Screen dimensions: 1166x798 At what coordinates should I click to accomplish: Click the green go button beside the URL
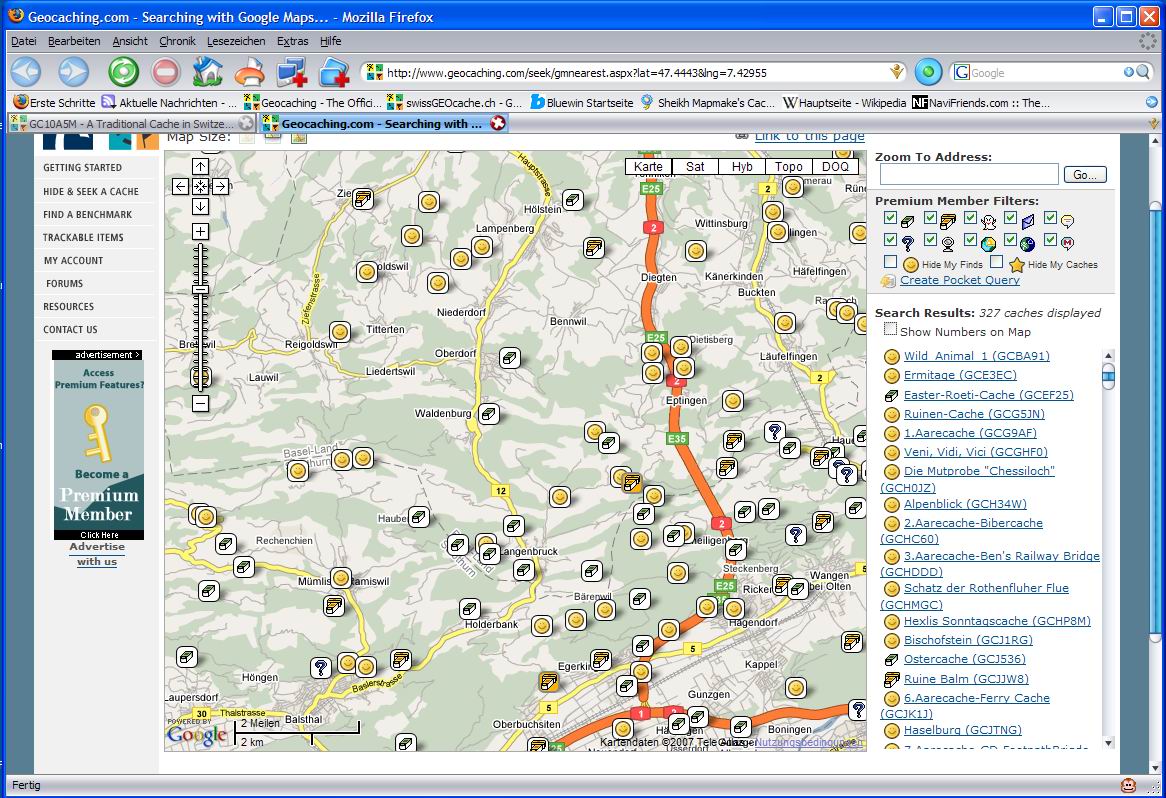click(x=927, y=72)
